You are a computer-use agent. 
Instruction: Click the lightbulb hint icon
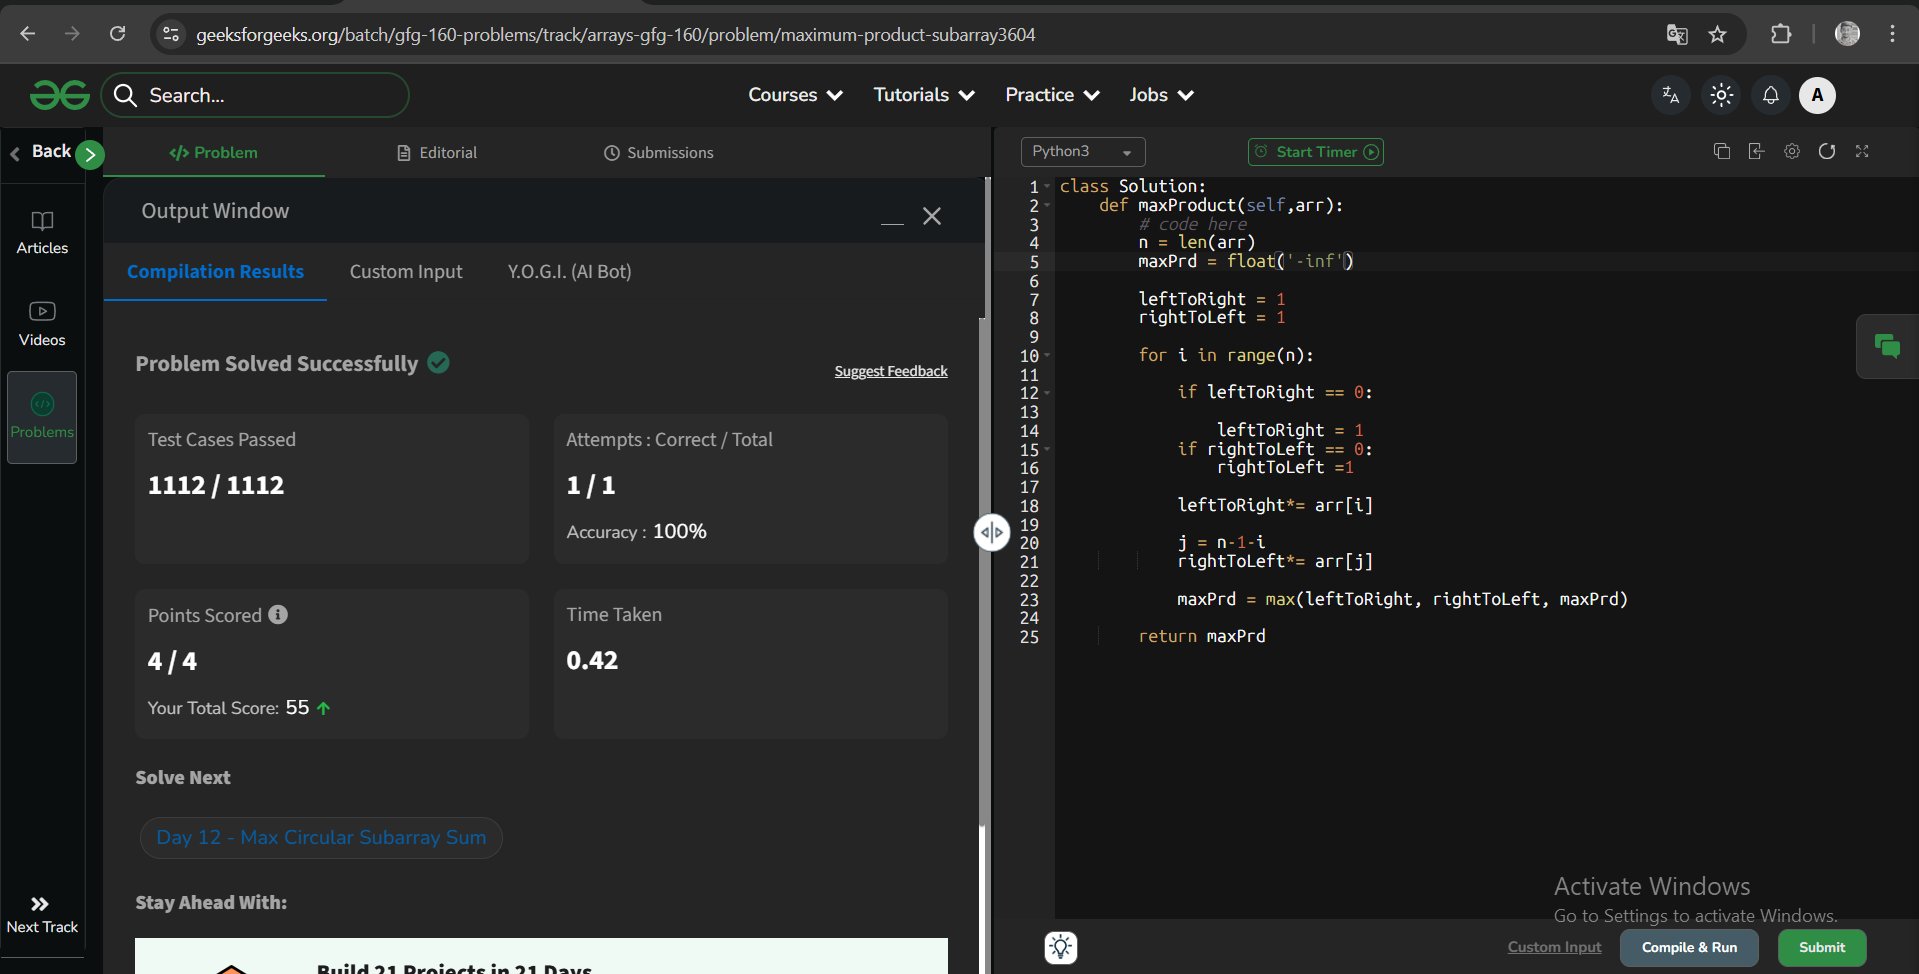pos(1061,946)
